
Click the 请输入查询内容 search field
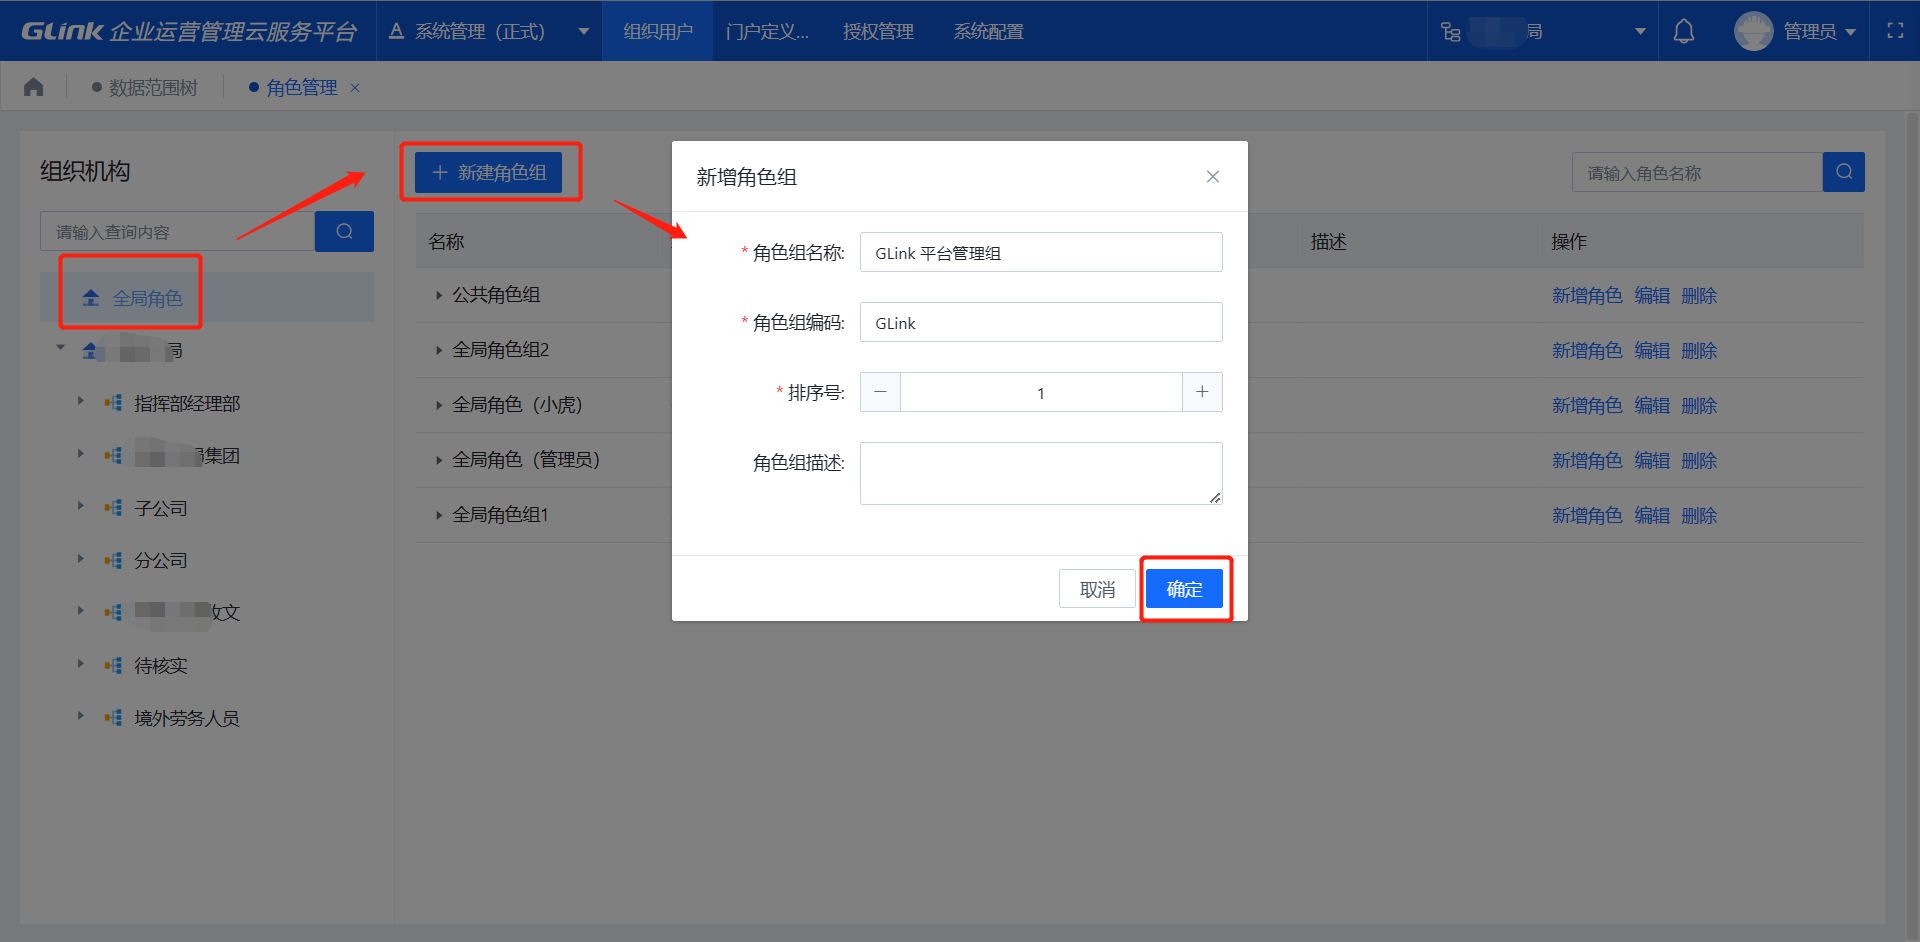coord(177,231)
